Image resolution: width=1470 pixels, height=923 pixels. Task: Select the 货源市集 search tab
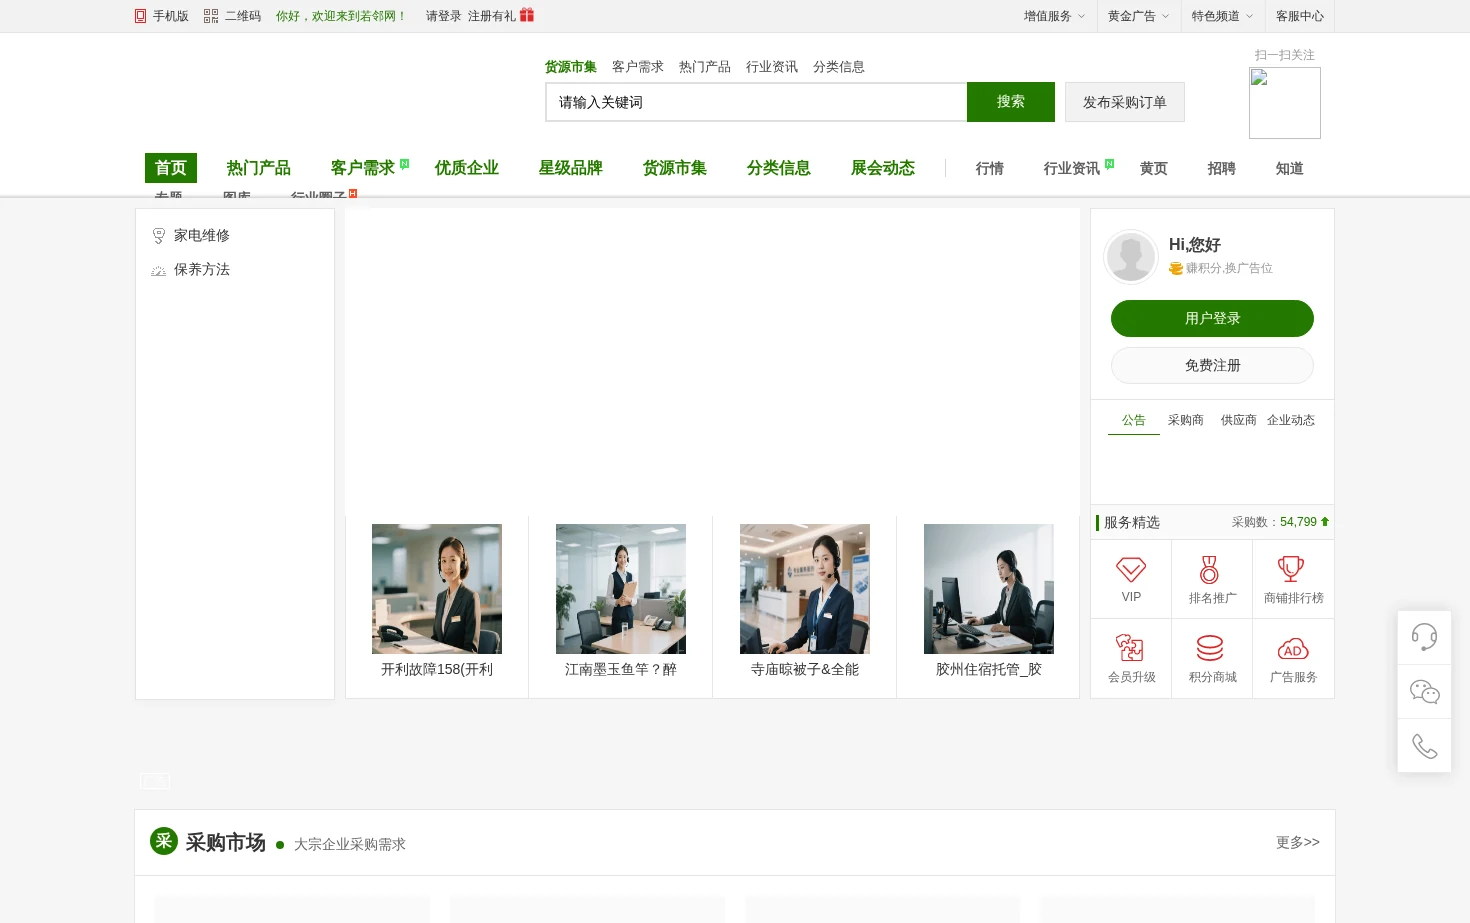coord(571,67)
